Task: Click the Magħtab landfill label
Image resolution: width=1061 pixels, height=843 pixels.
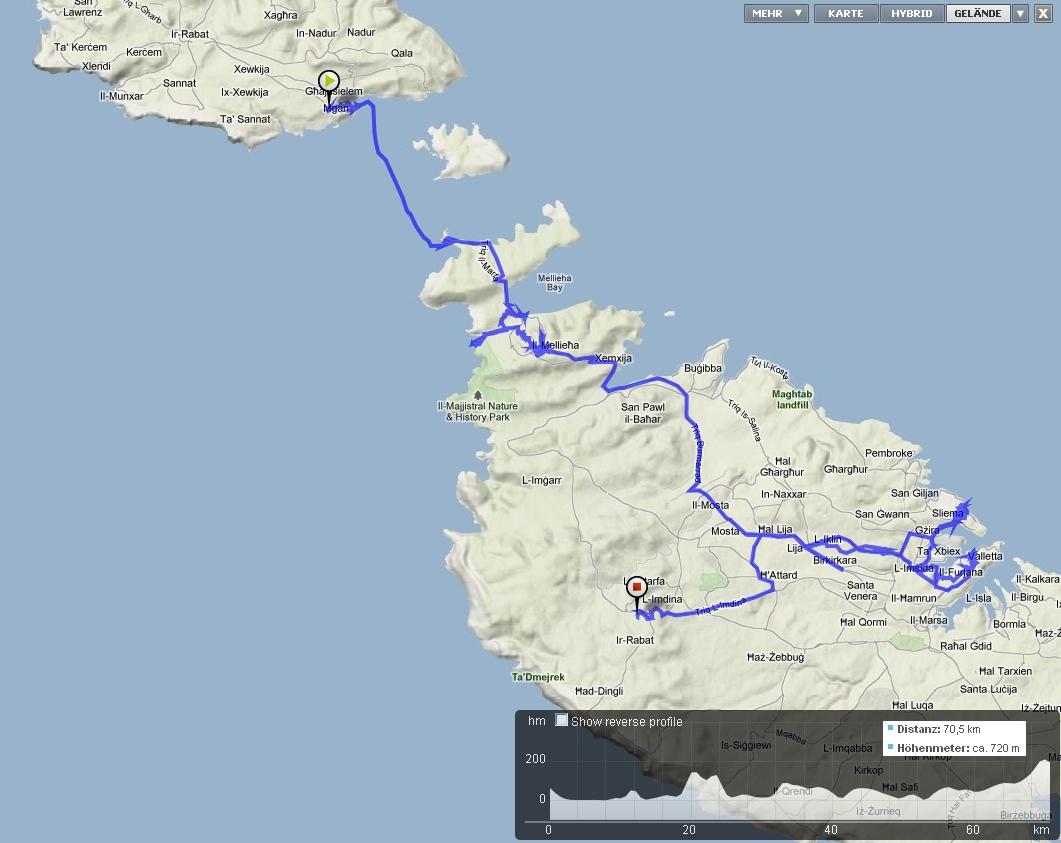Action: pos(792,399)
